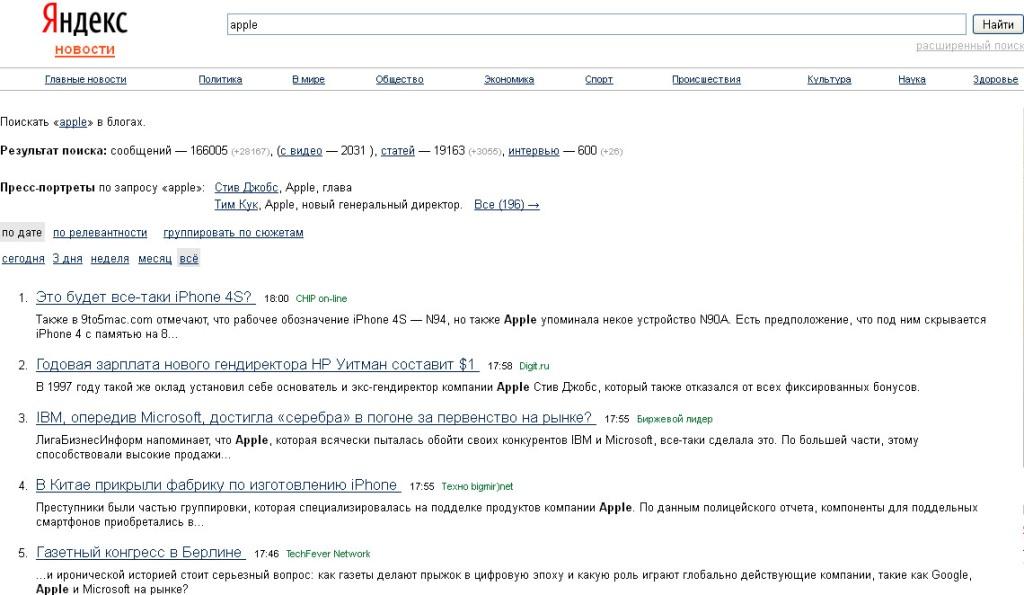
Task: Open article 'Газетный конгресс в Берлине'
Action: pos(140,552)
